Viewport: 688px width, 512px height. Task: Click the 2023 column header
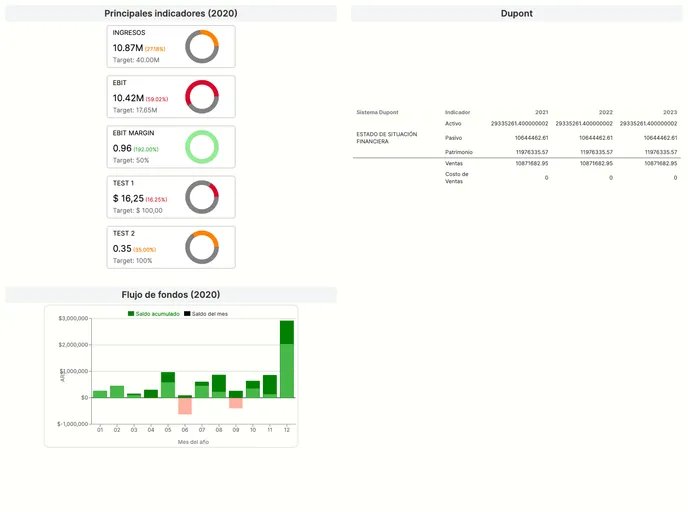670,112
